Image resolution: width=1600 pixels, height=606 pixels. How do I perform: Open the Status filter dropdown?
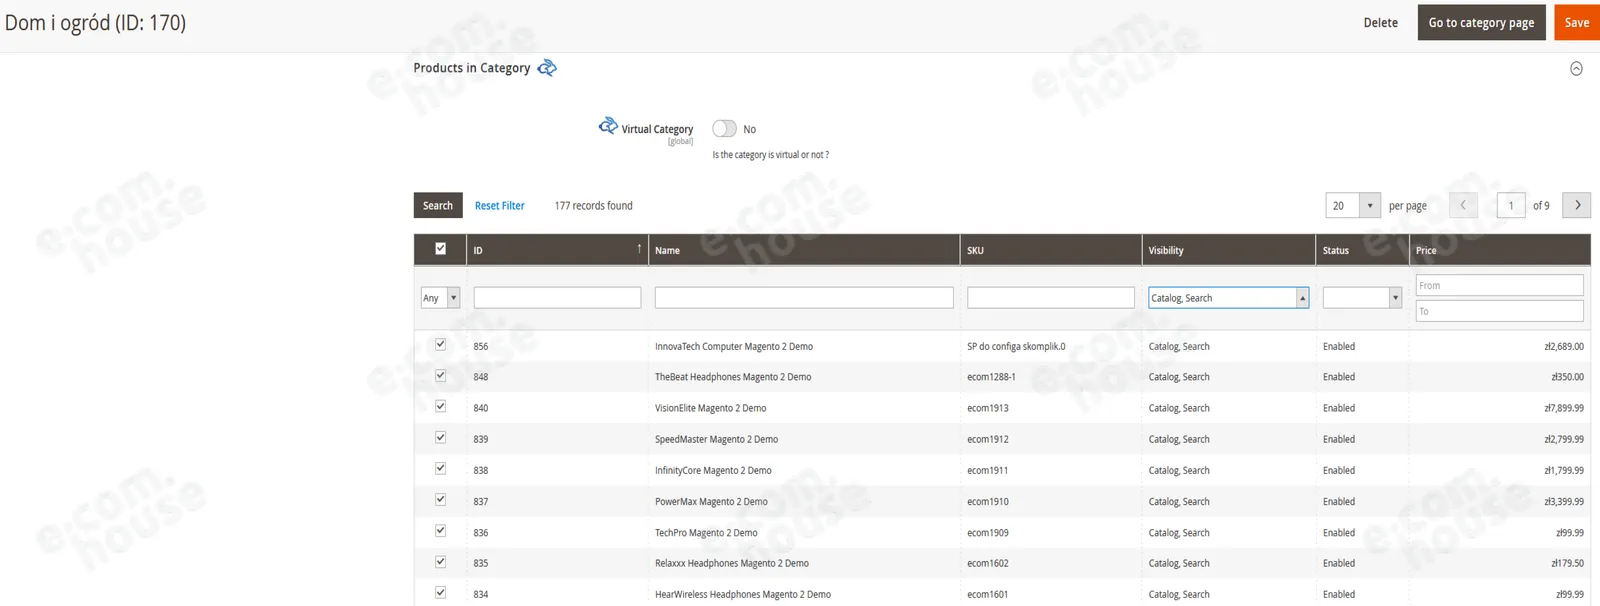[x=1362, y=298]
